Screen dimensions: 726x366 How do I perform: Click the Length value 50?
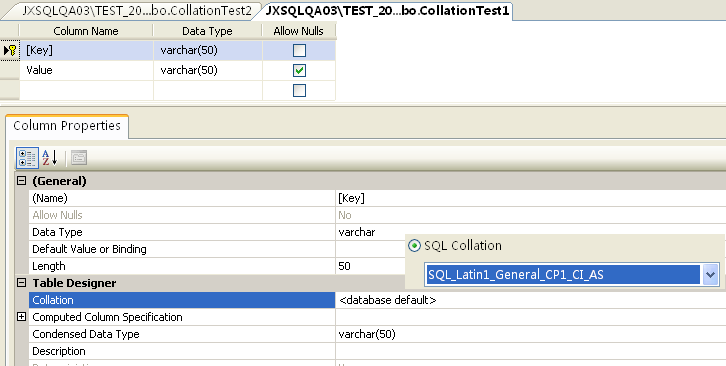344,266
